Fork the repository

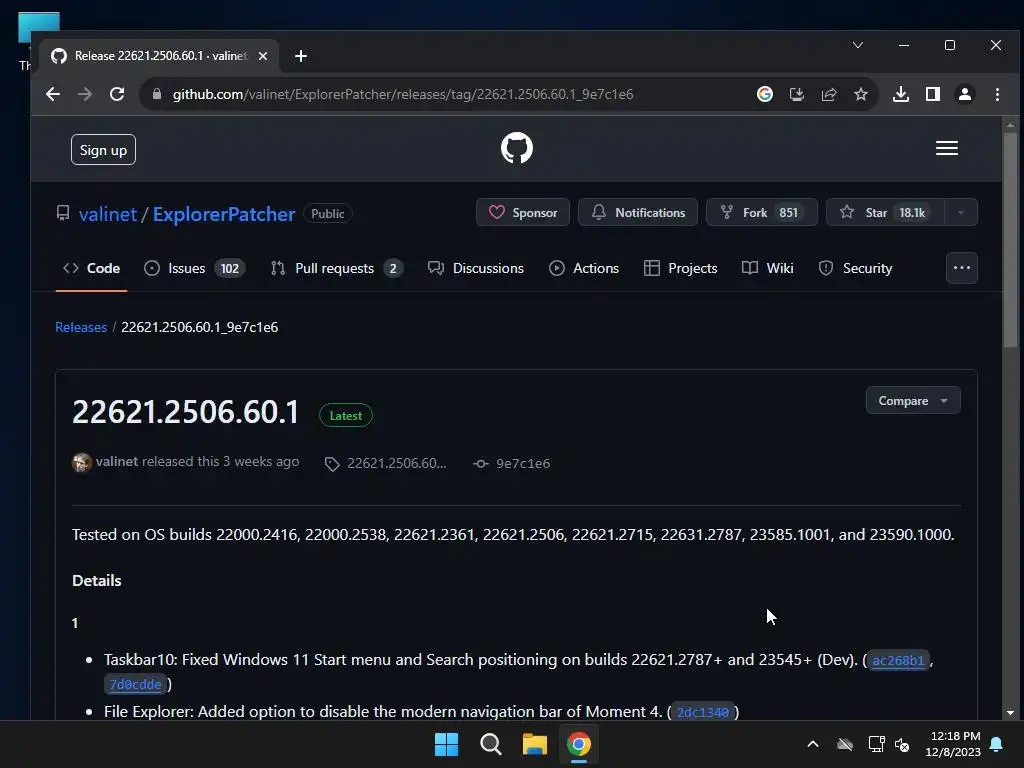pos(761,212)
